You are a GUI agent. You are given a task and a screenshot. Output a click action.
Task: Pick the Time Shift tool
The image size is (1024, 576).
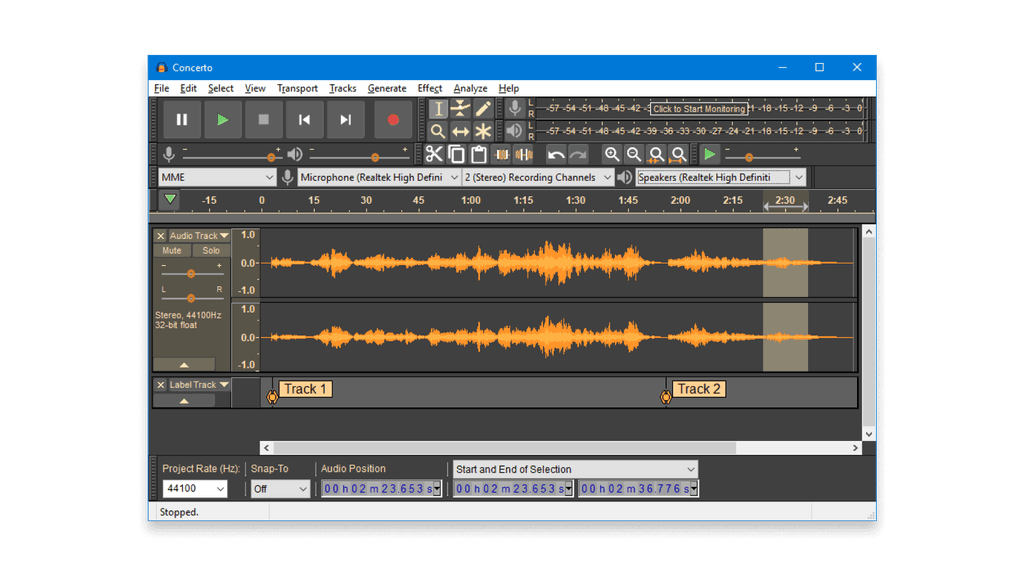[461, 131]
